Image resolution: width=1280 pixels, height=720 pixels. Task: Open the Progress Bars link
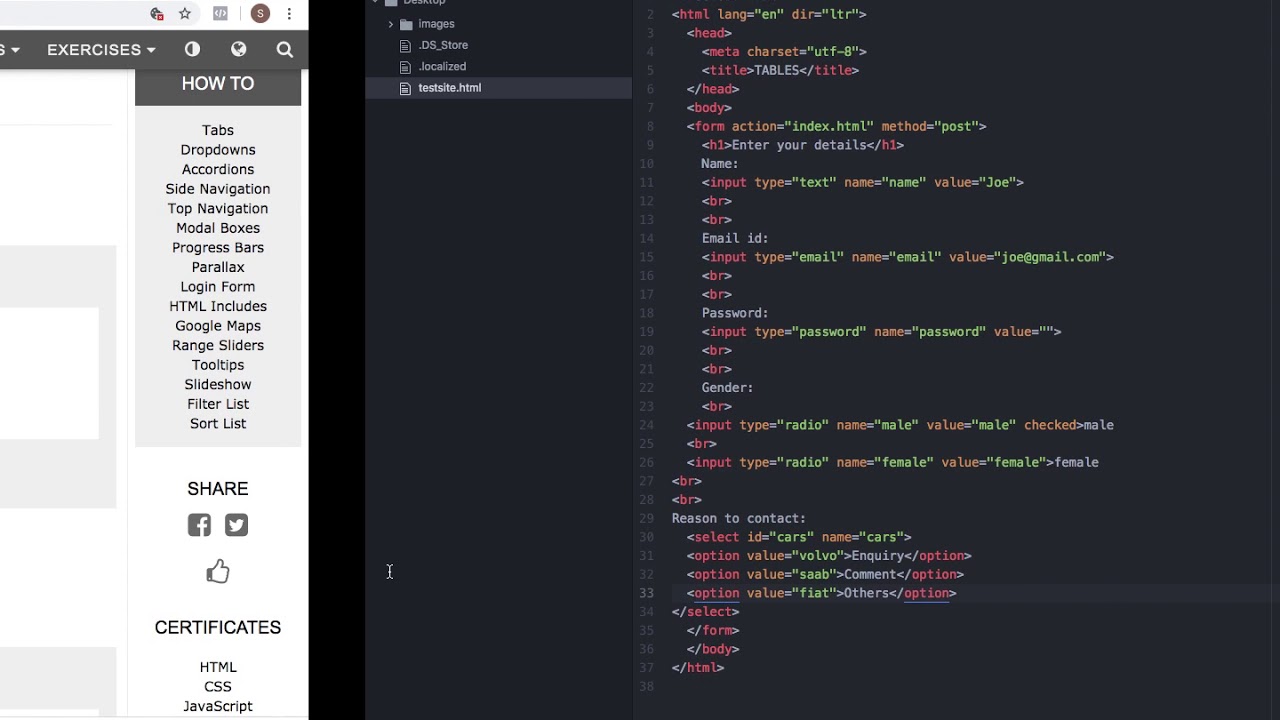[x=218, y=247]
